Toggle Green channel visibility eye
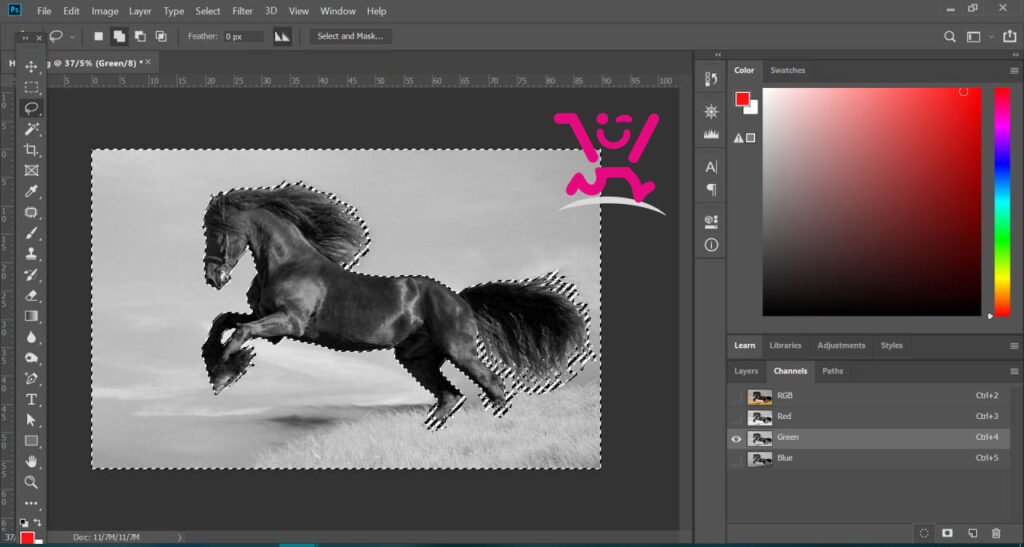The image size is (1024, 547). pyautogui.click(x=736, y=439)
